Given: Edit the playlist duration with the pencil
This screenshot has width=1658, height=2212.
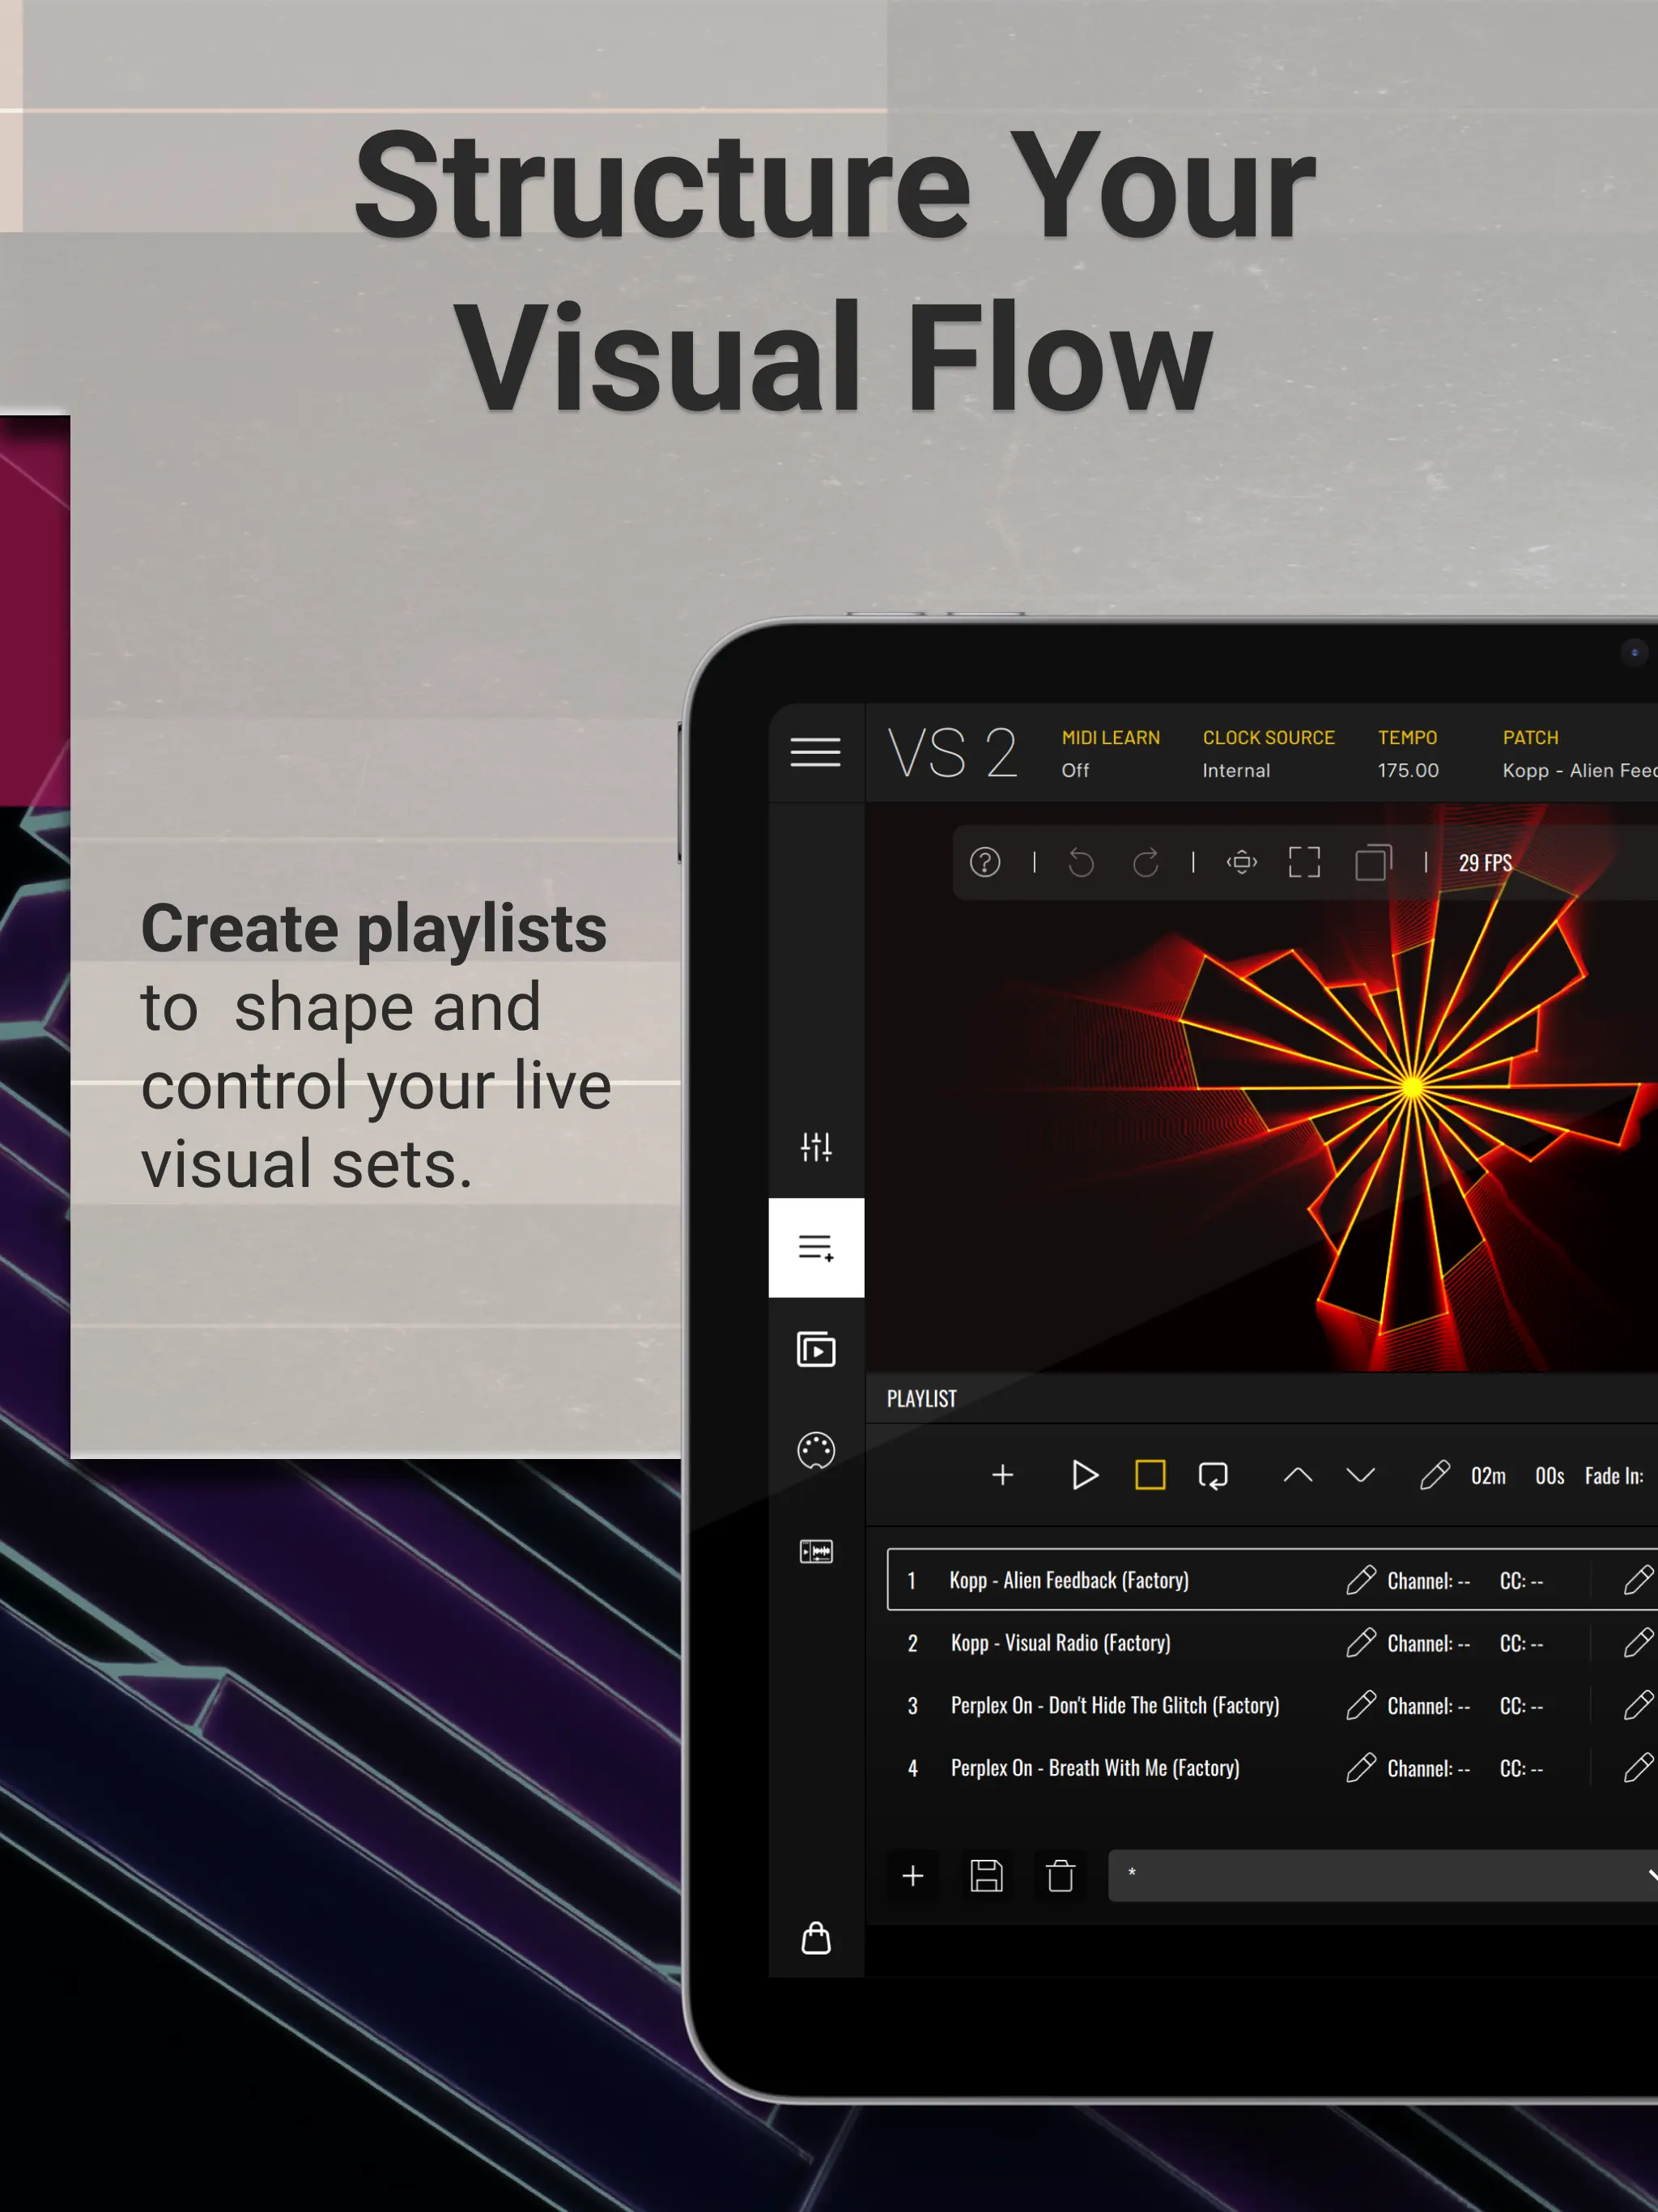Looking at the screenshot, I should tap(1435, 1475).
